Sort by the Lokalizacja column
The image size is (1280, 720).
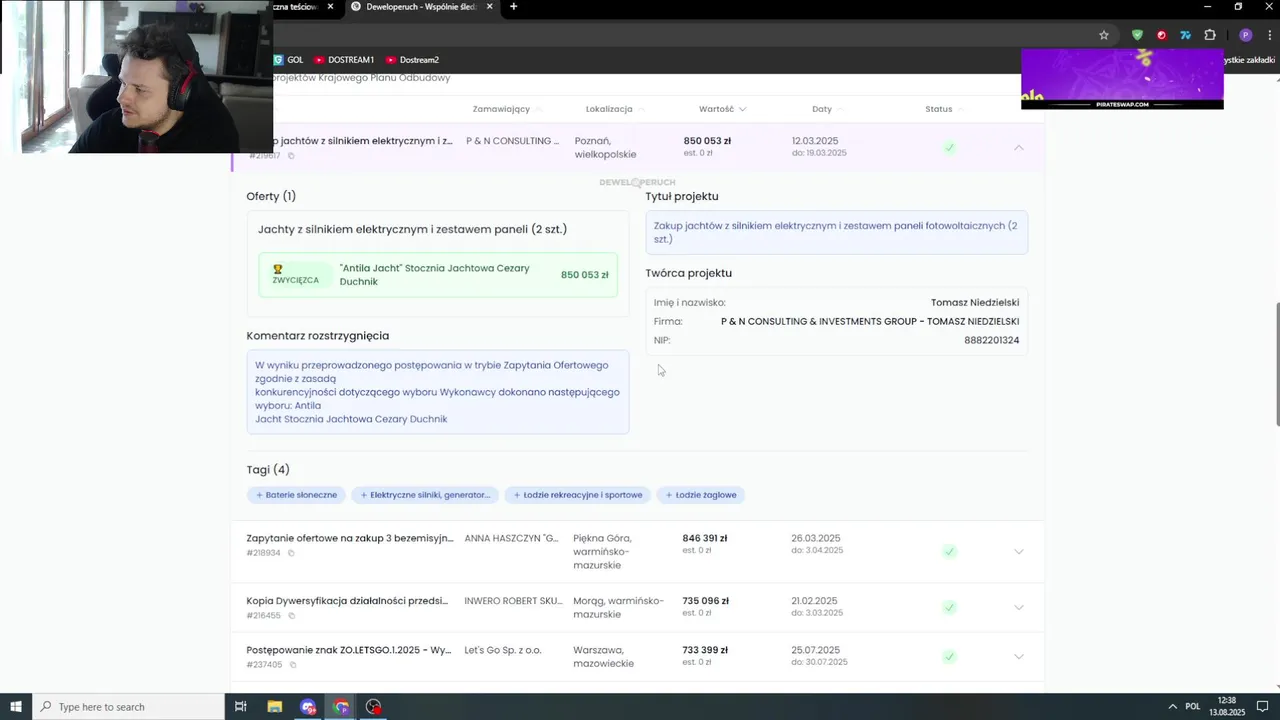pyautogui.click(x=615, y=109)
